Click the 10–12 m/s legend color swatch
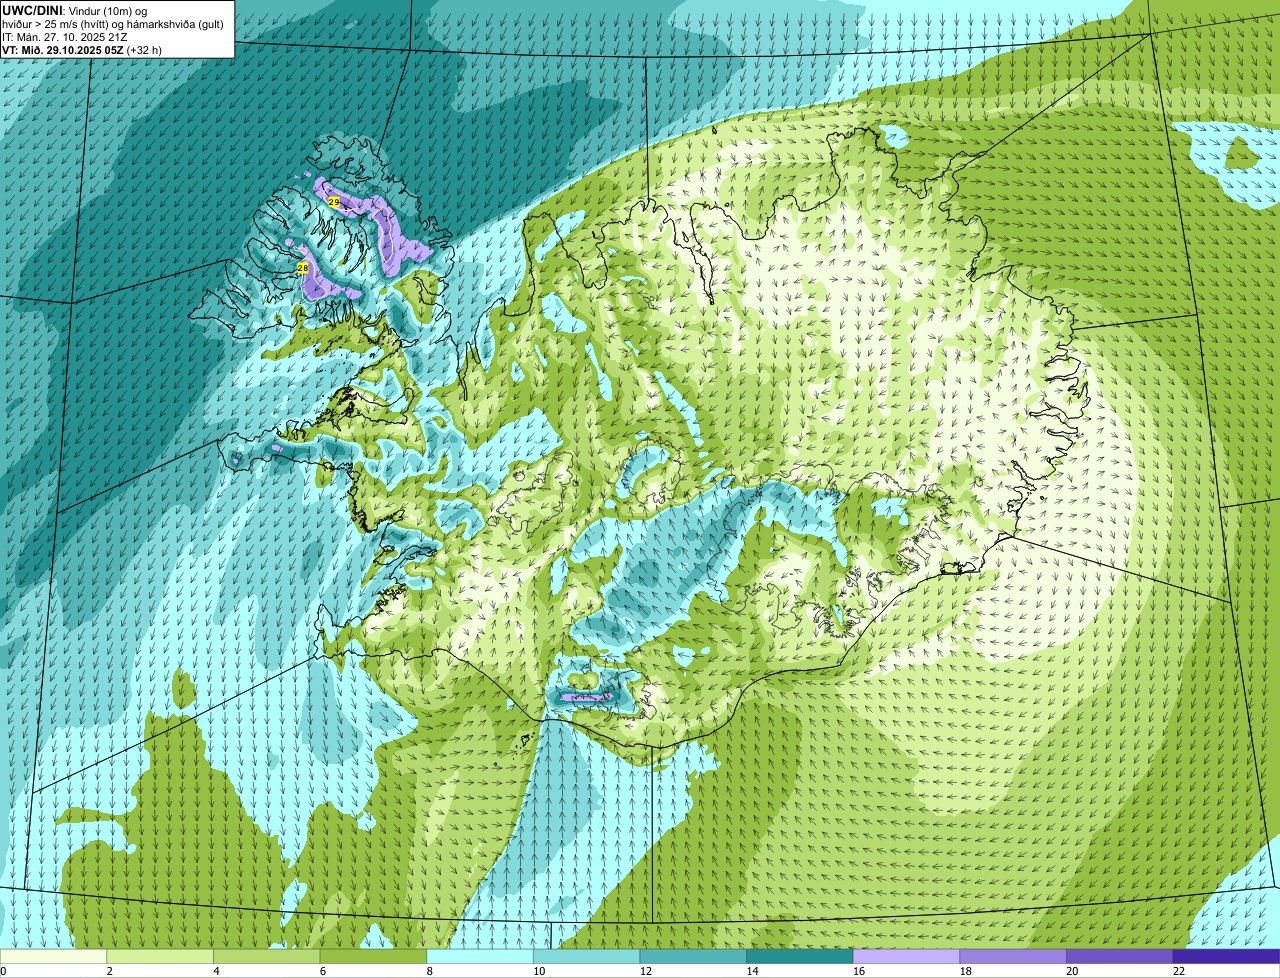 [586, 956]
